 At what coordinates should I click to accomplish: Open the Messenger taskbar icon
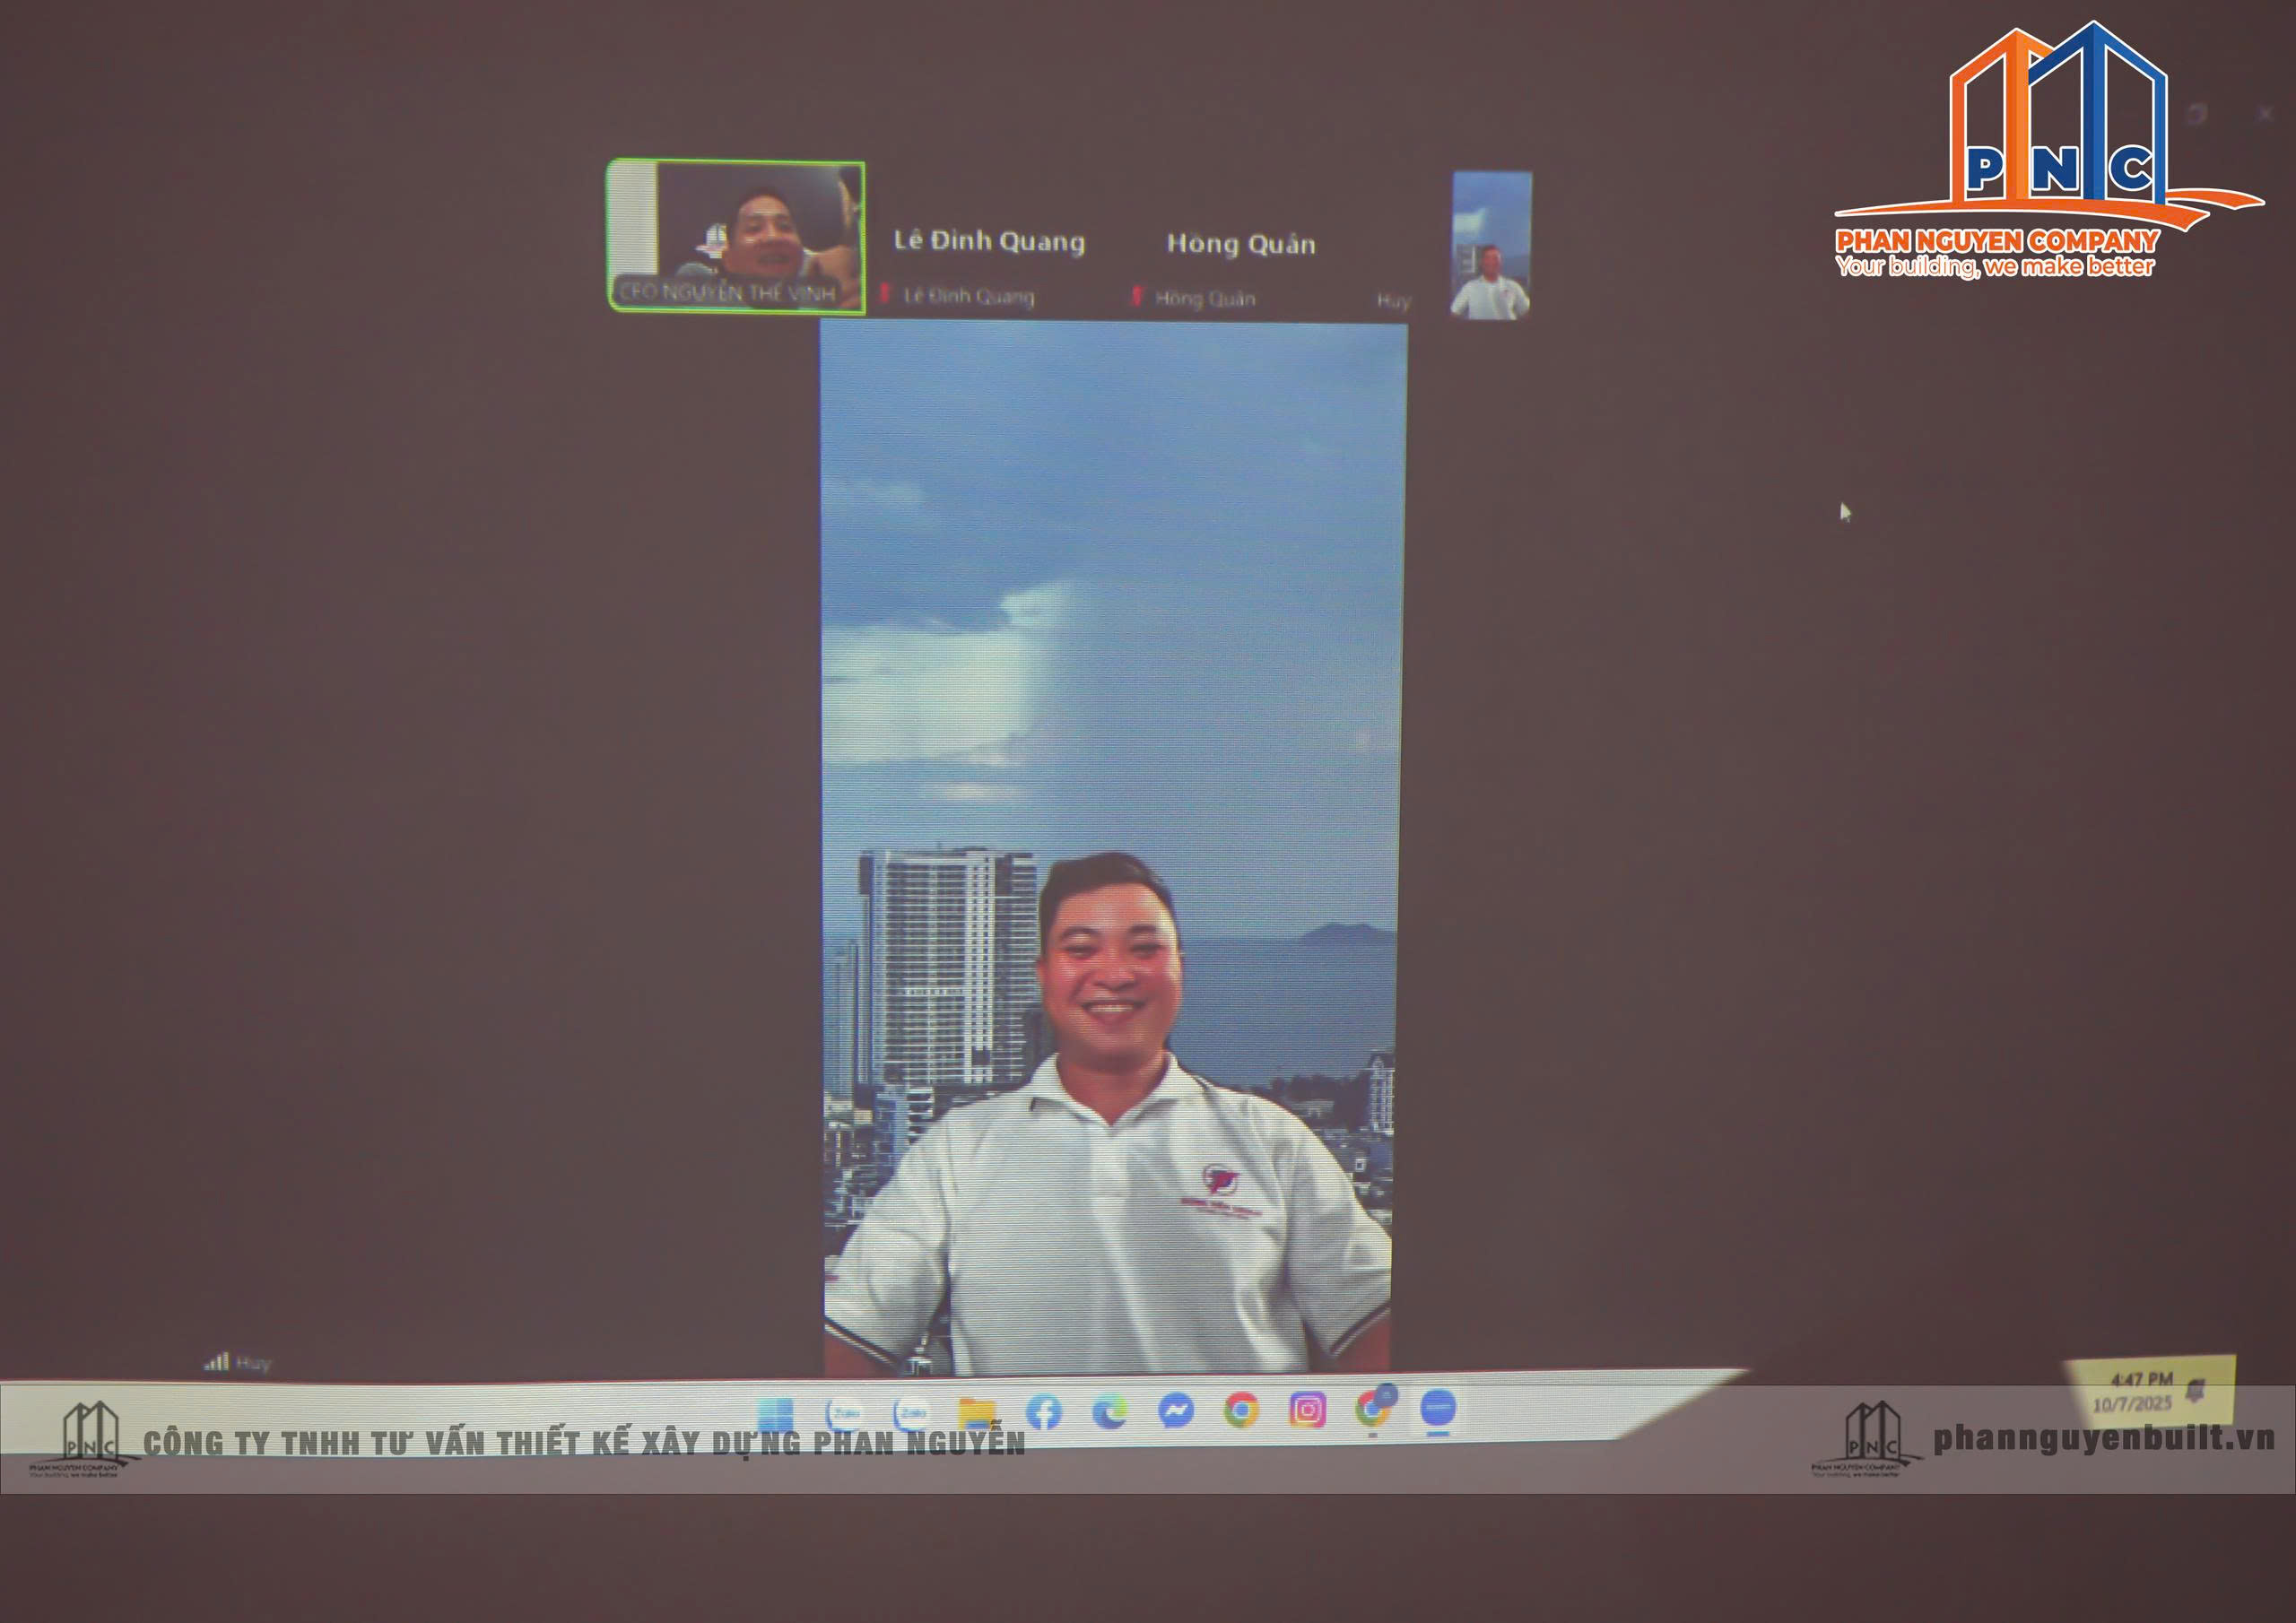click(1175, 1410)
